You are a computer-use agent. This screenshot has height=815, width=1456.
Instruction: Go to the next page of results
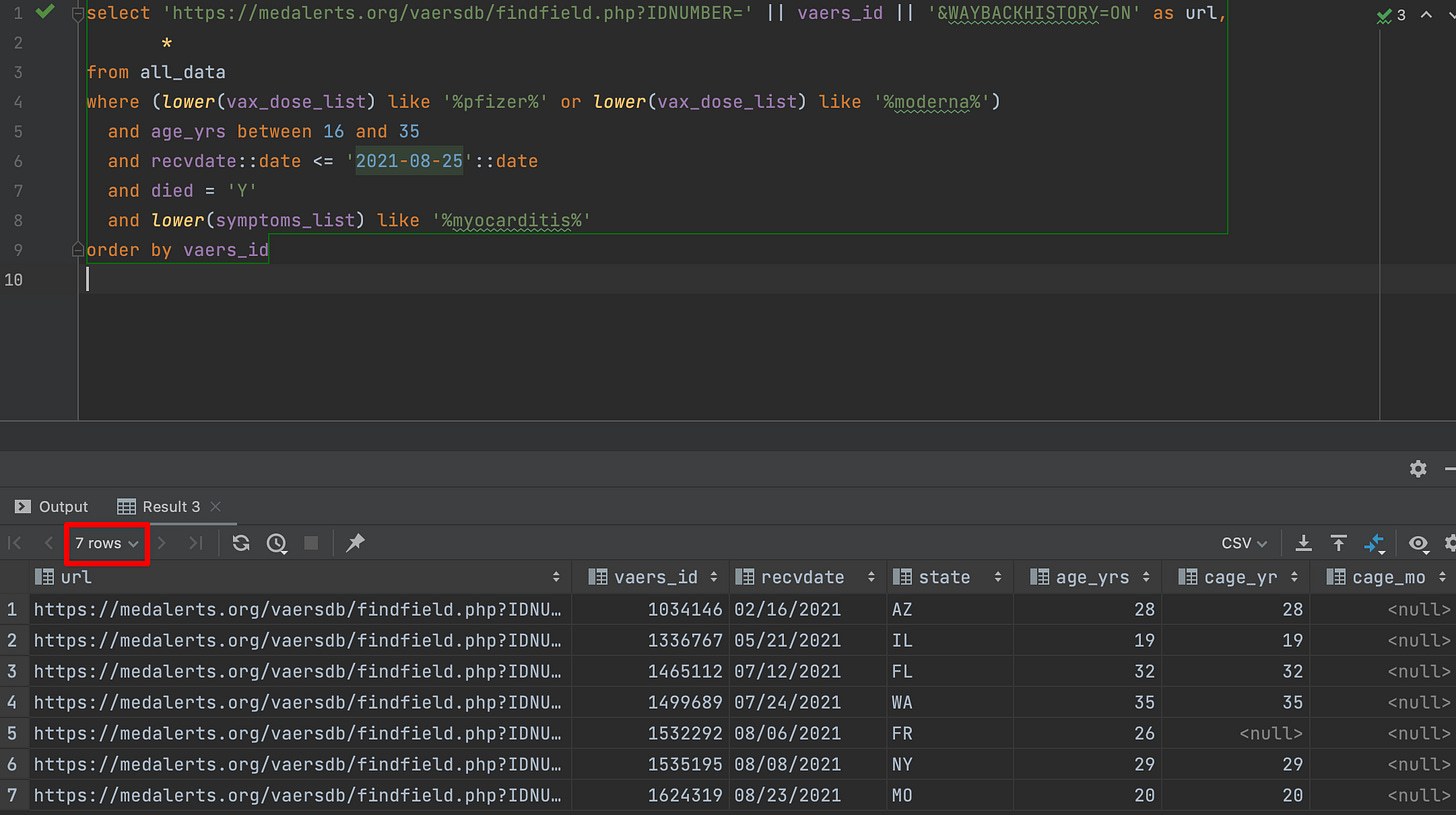tap(163, 543)
